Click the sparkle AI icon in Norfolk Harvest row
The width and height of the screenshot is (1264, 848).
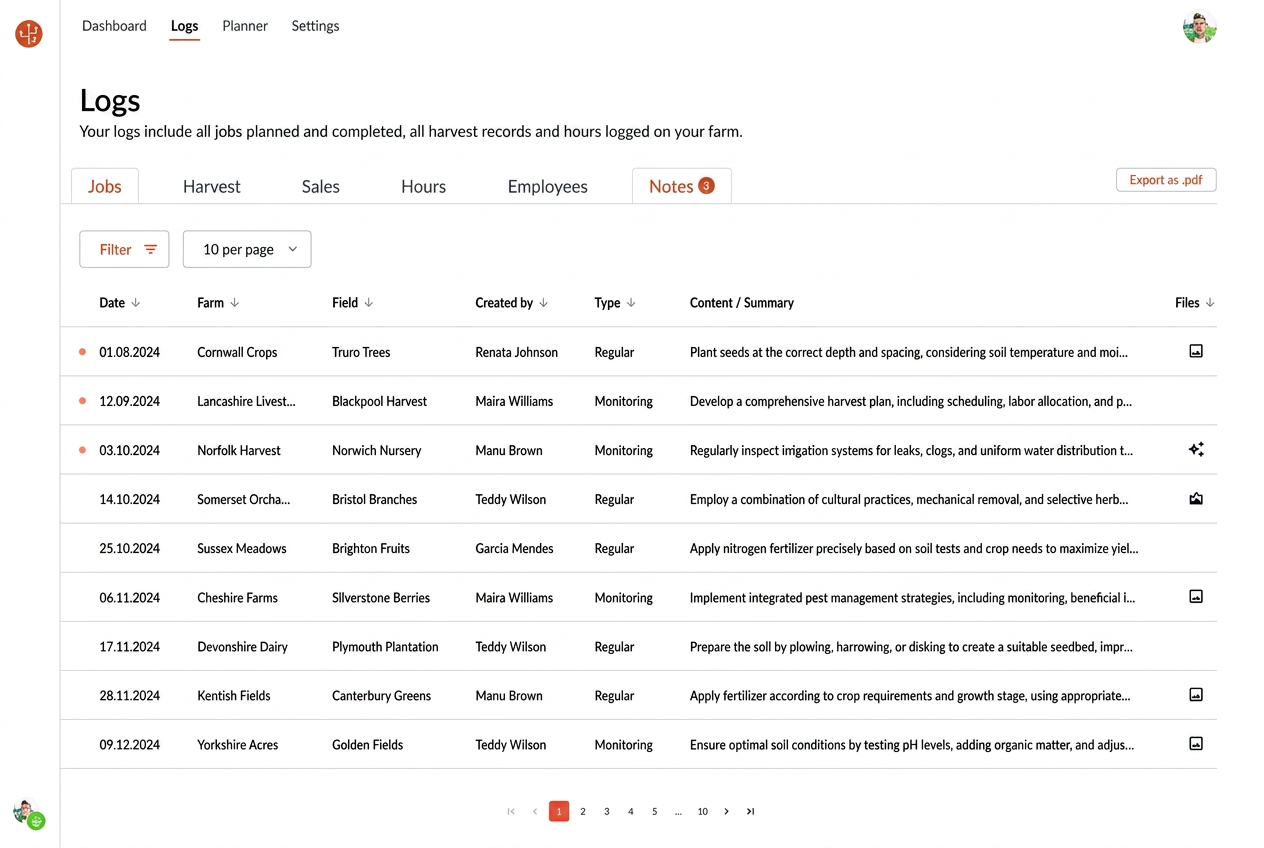[x=1195, y=450]
